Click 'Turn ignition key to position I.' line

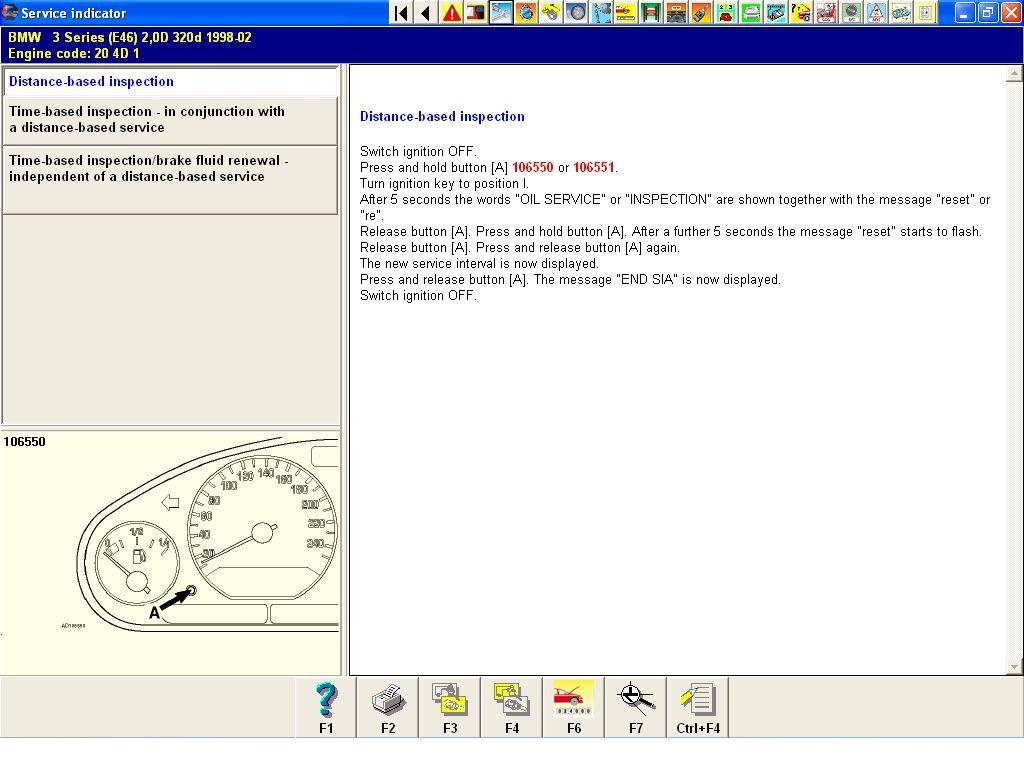[x=444, y=184]
